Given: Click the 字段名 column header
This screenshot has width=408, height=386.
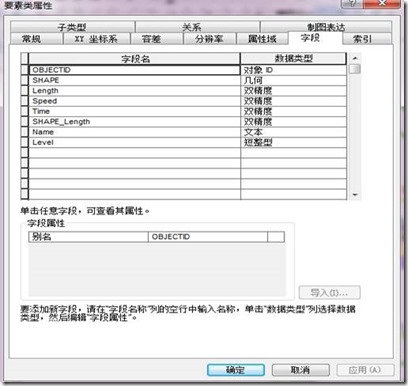Looking at the screenshot, I should [135, 59].
